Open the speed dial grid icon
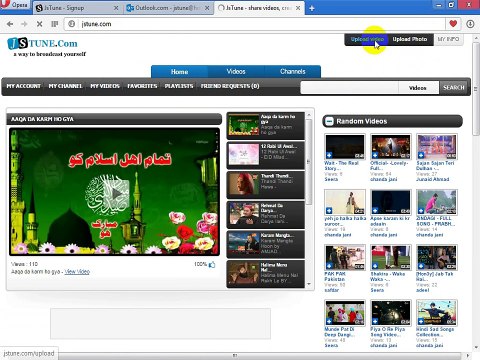The height and width of the screenshot is (360, 480). [55, 24]
